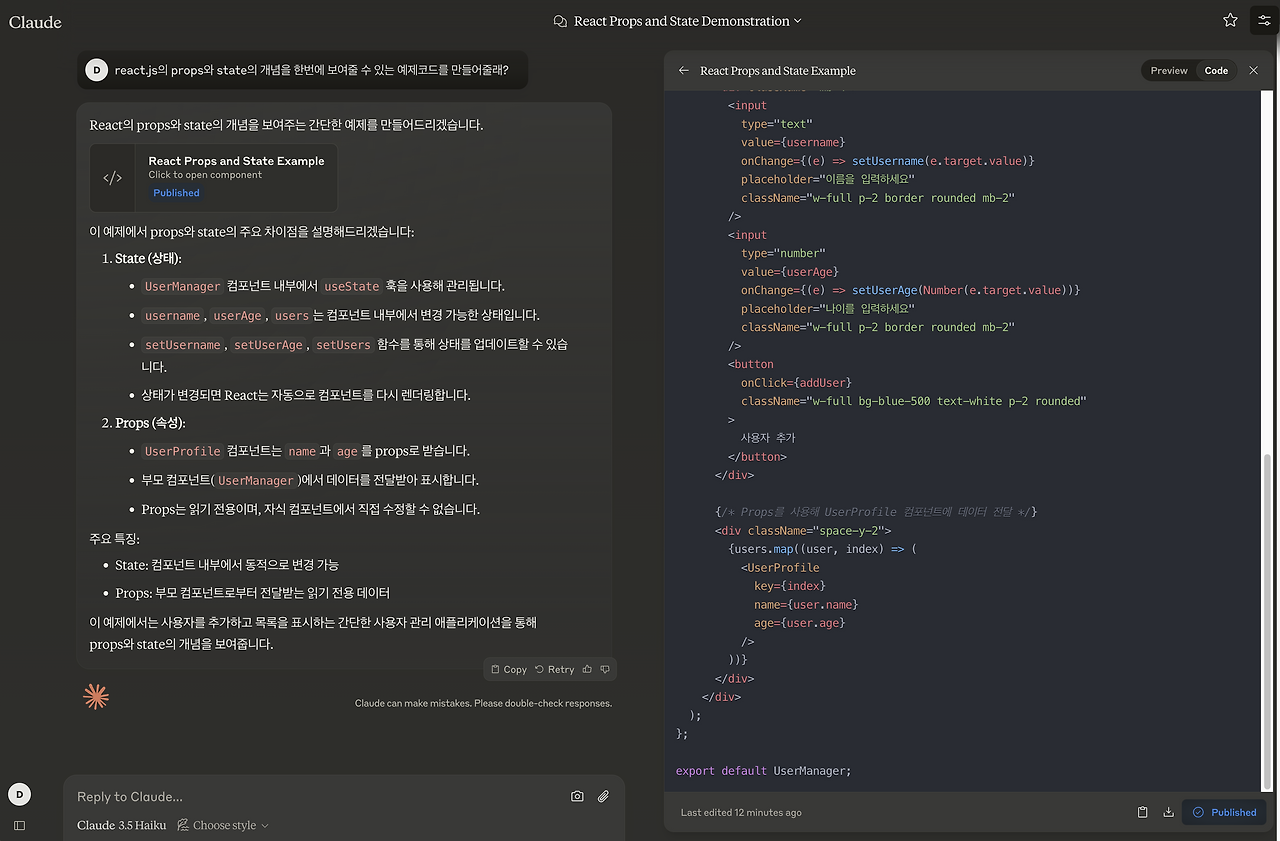The width and height of the screenshot is (1280, 841).
Task: Open the Choose style dropdown
Action: click(x=222, y=825)
